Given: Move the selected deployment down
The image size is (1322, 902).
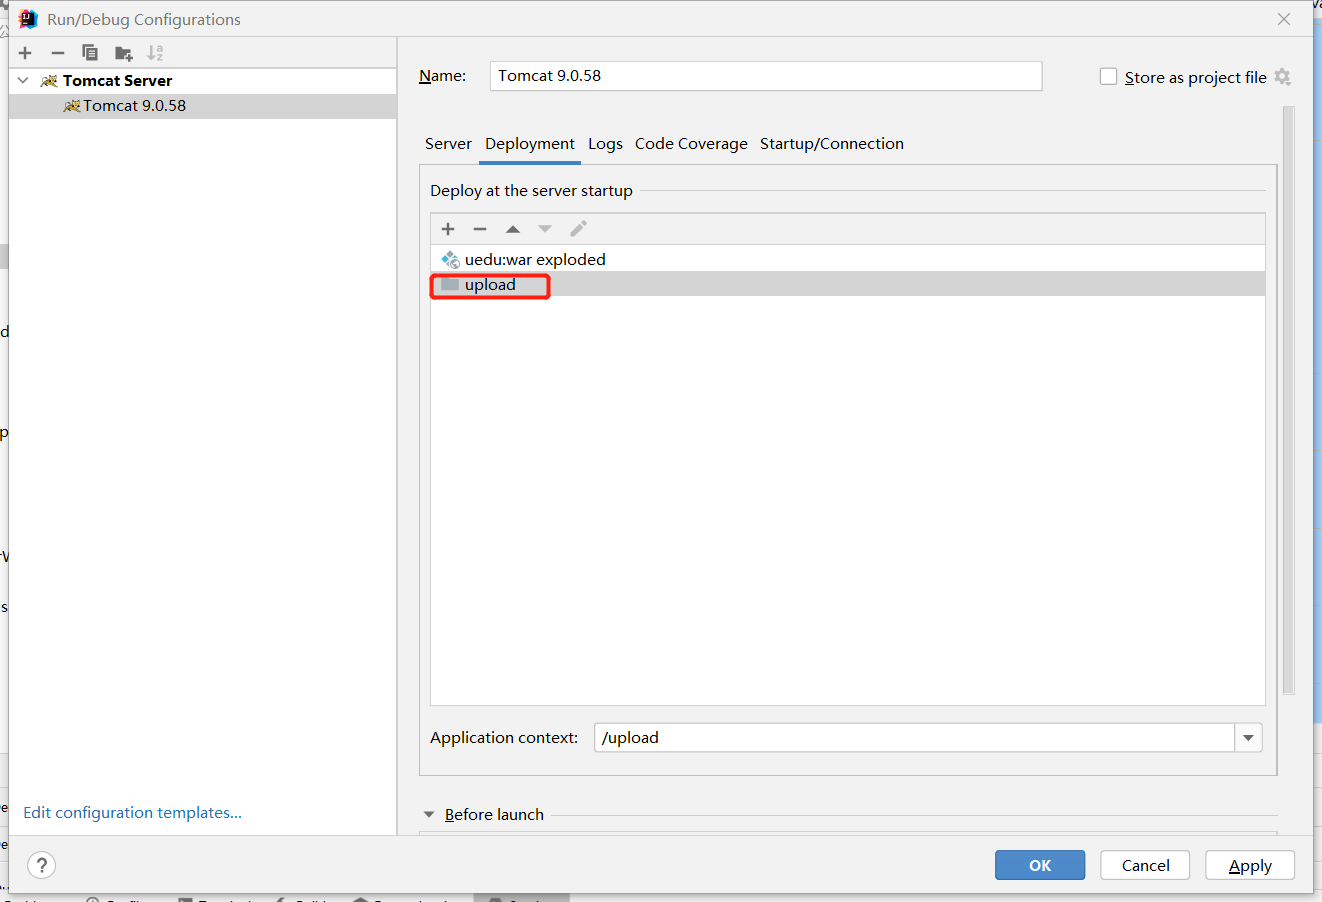Looking at the screenshot, I should pyautogui.click(x=545, y=229).
